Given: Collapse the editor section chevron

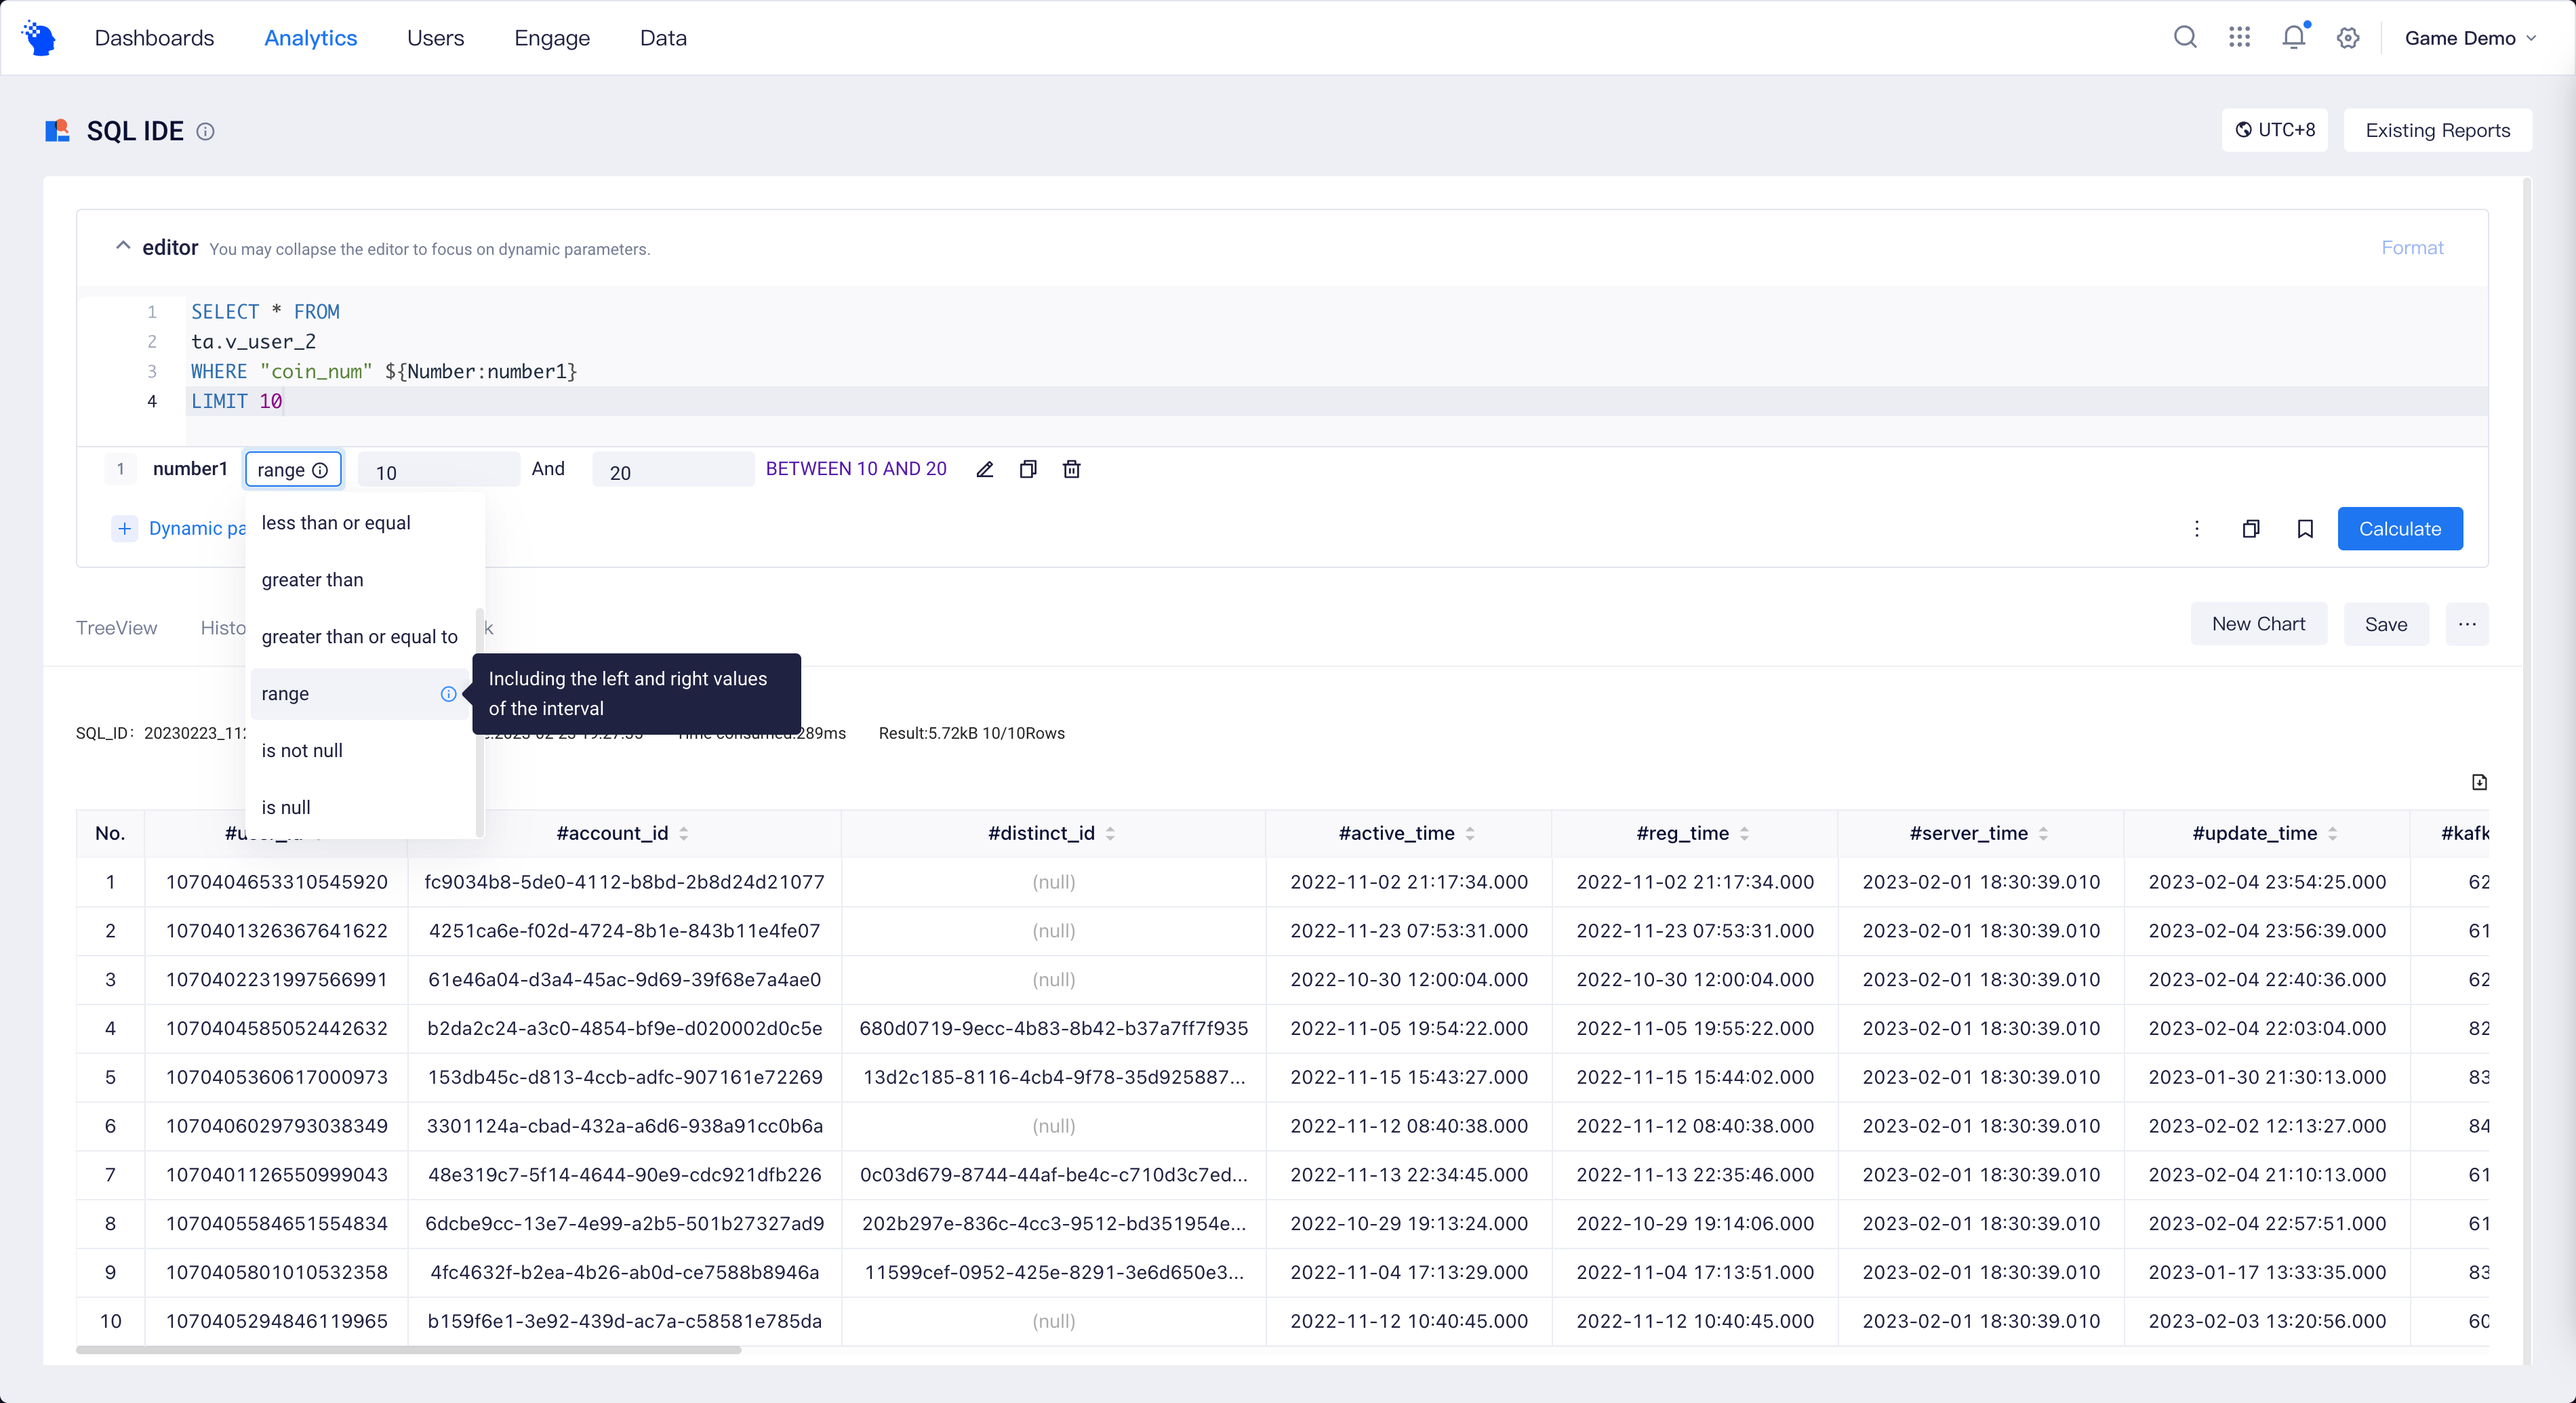Looking at the screenshot, I should click(x=123, y=246).
